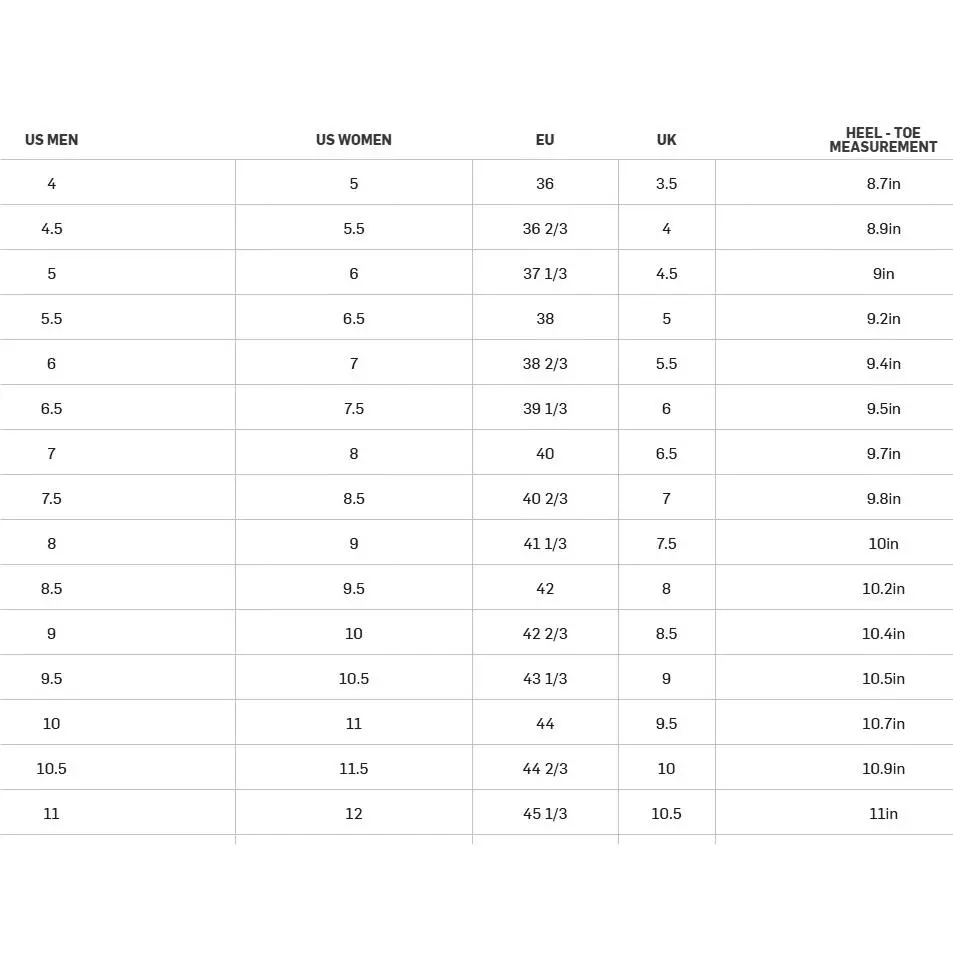Click the US WOMEN column header
Image resolution: width=953 pixels, height=953 pixels.
click(354, 140)
